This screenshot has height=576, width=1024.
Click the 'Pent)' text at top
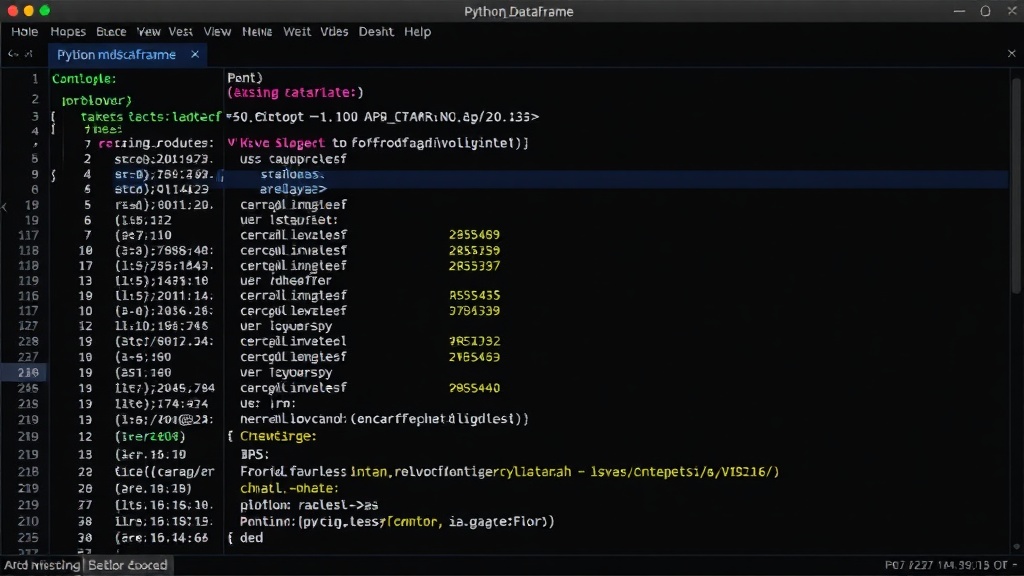pos(245,78)
